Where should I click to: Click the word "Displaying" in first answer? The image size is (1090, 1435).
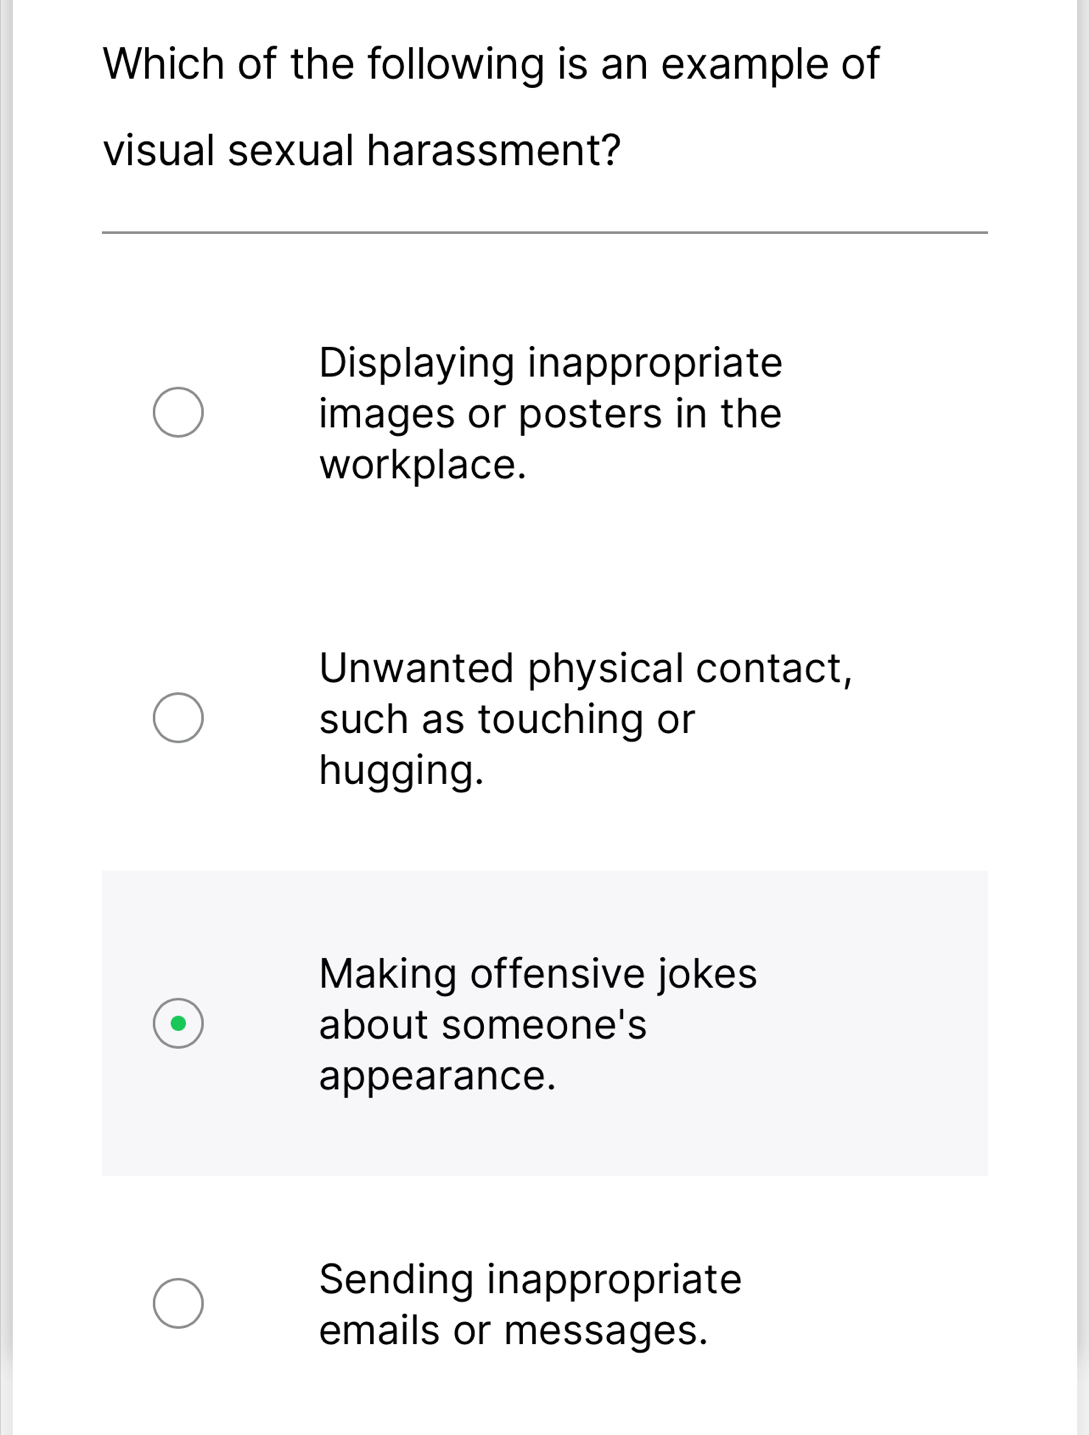417,363
